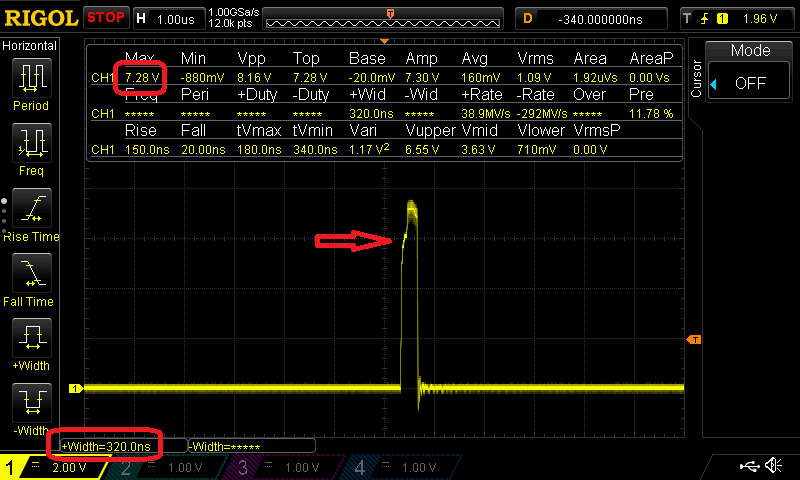The height and width of the screenshot is (480, 800).
Task: Open horizontal timebase H 1.00us setting
Action: [166, 18]
